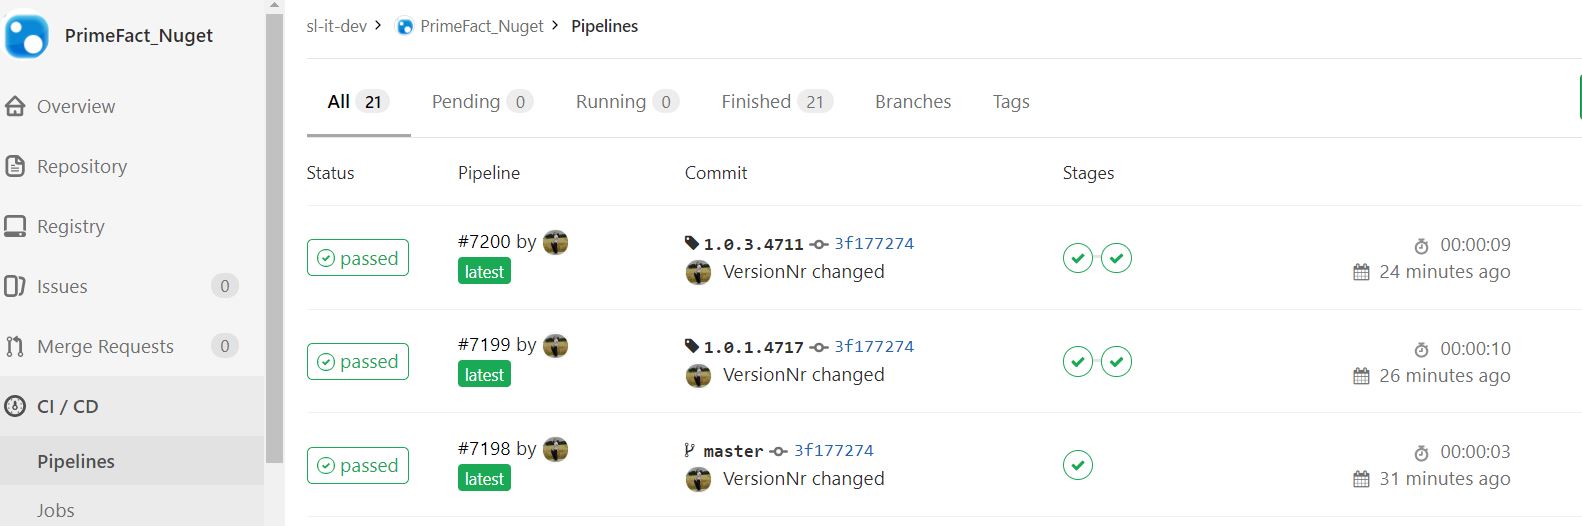Image resolution: width=1582 pixels, height=526 pixels.
Task: Click the Registry disk icon
Action: (15, 227)
